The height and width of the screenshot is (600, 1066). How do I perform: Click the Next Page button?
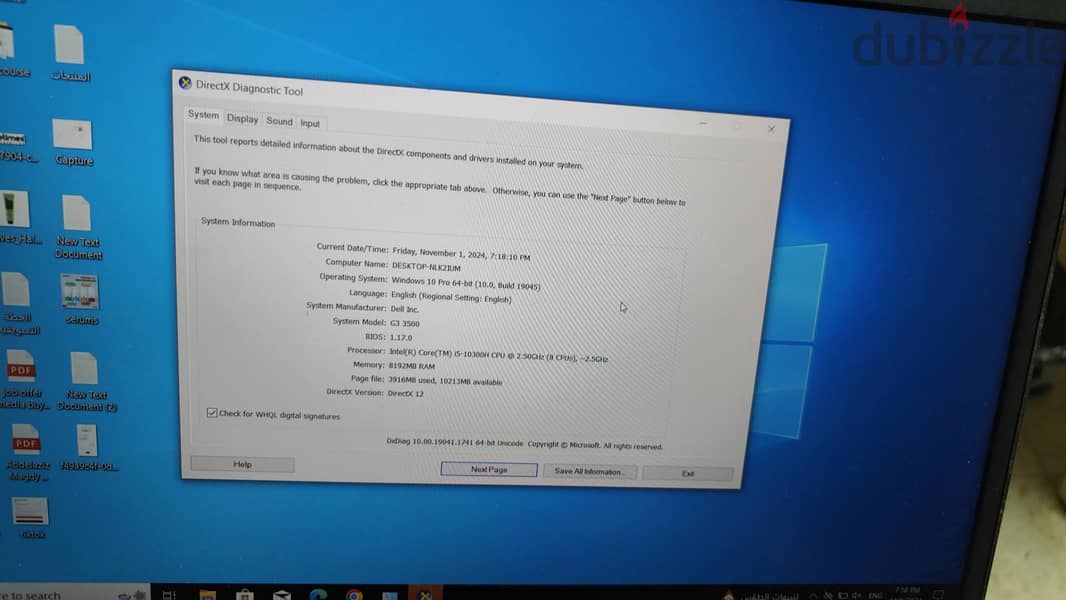(x=489, y=470)
